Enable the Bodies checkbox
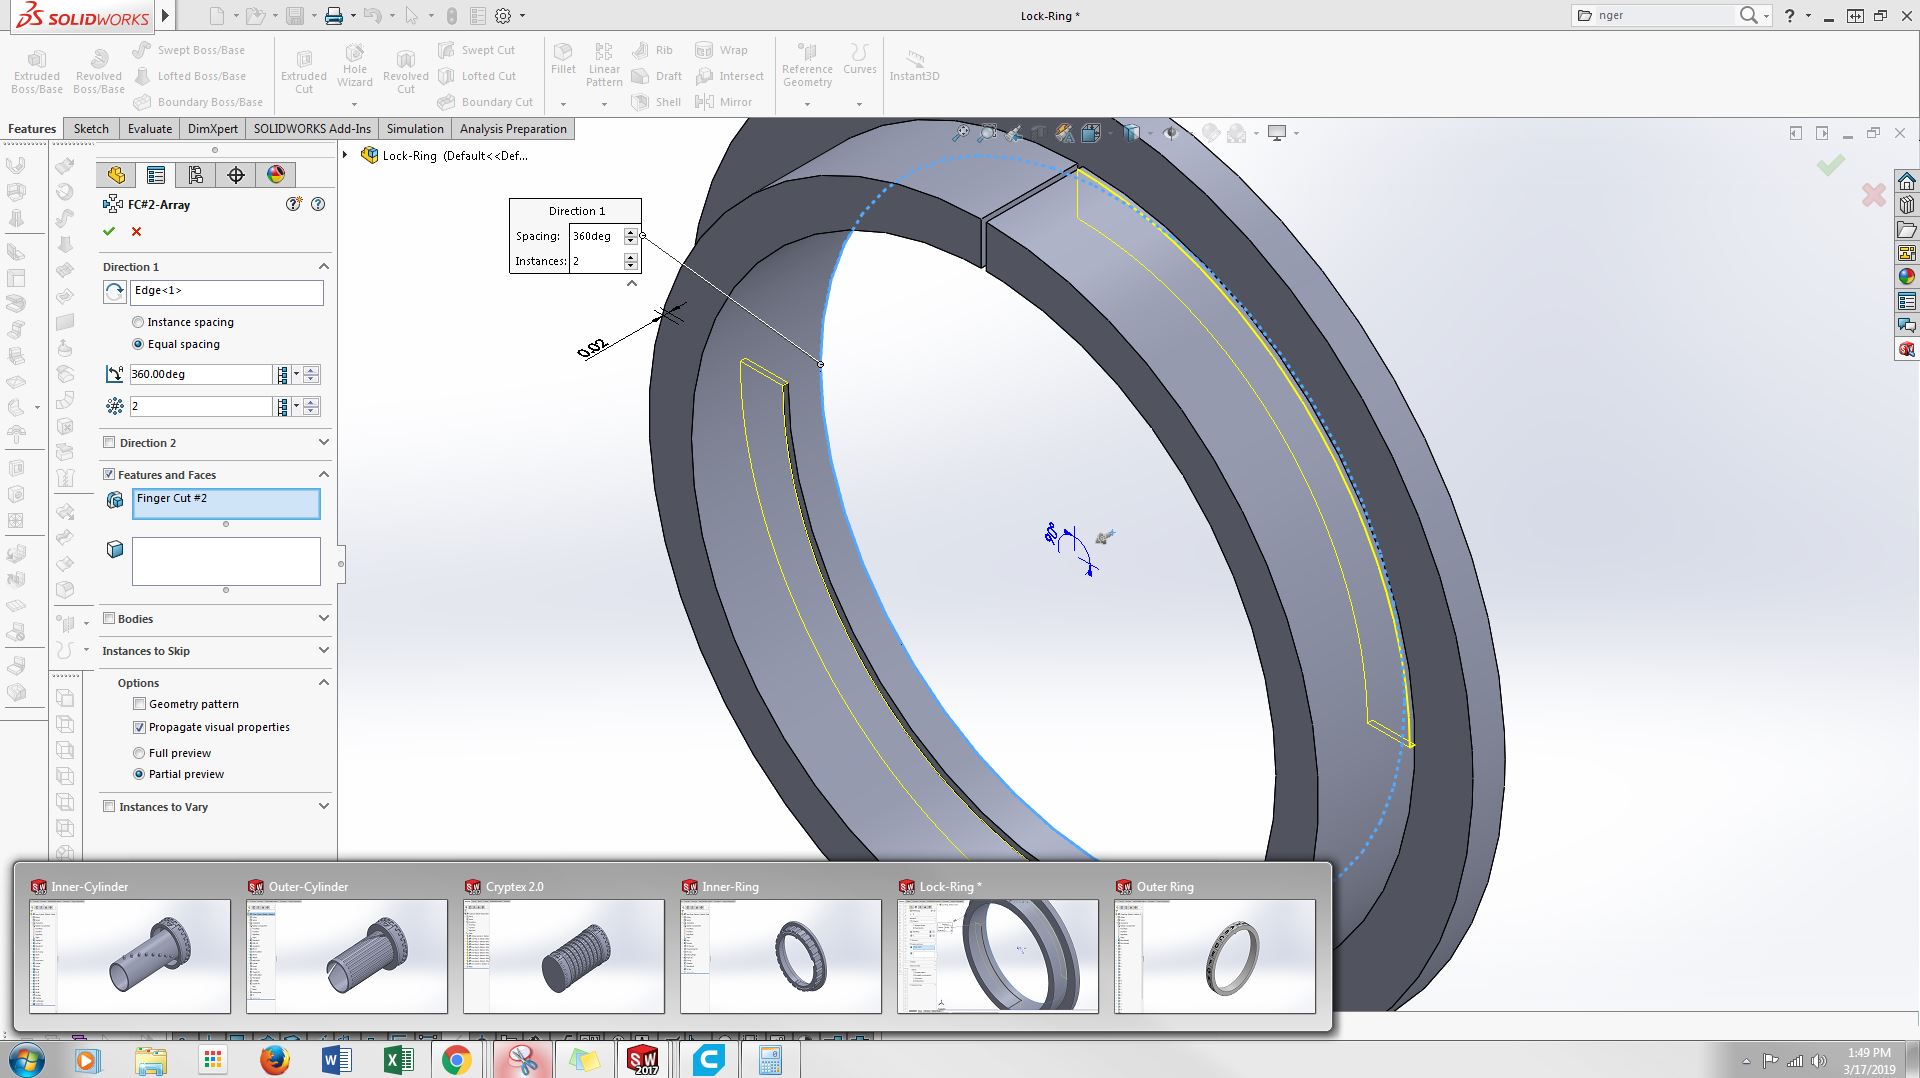The height and width of the screenshot is (1078, 1920). click(109, 618)
